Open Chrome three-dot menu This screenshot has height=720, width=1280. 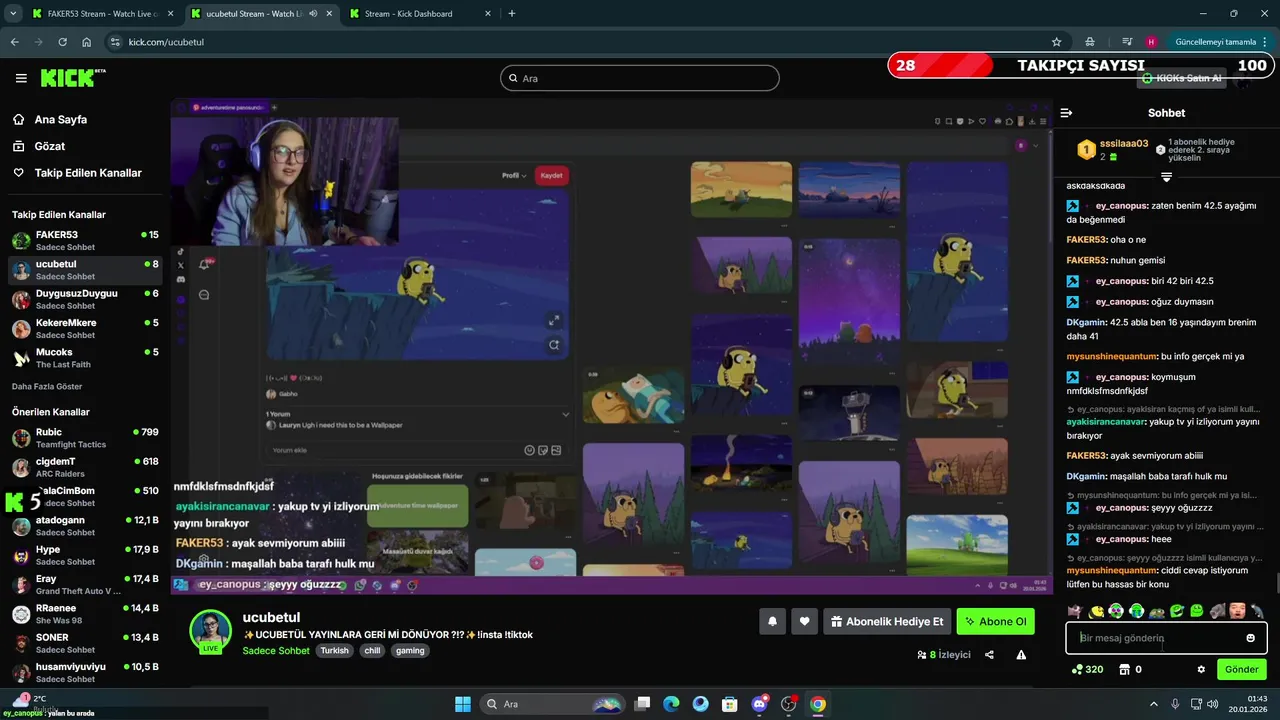click(x=1267, y=42)
